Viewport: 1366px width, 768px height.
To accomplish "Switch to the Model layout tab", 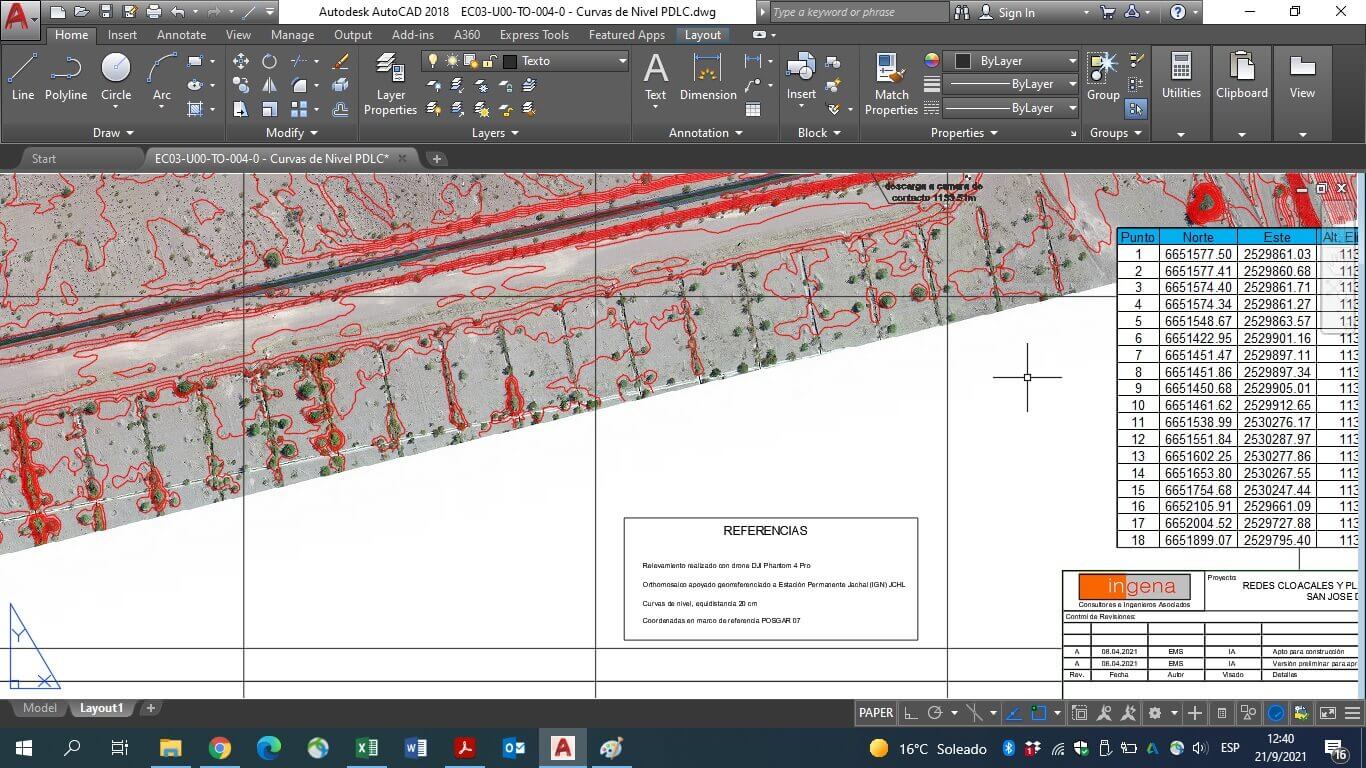I will click(x=40, y=708).
